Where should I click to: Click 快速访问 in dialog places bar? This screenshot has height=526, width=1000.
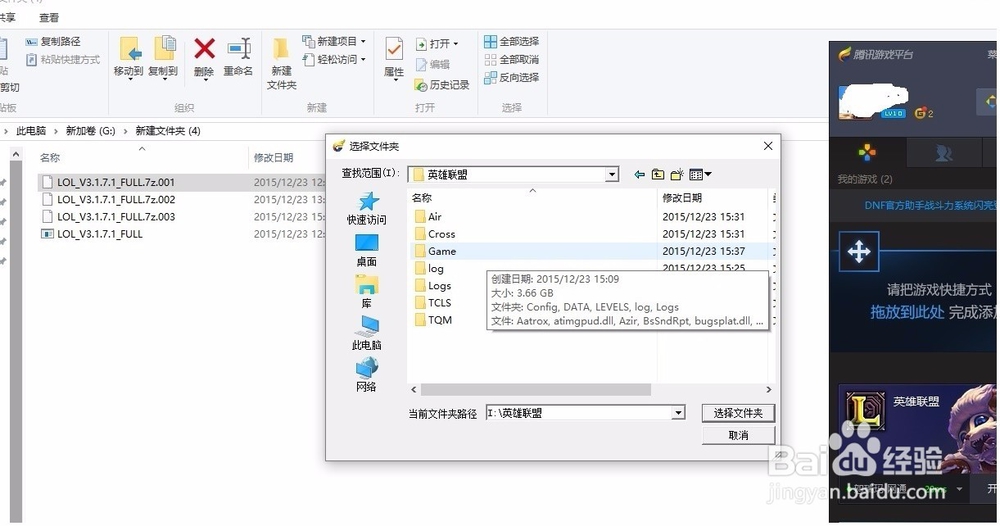(x=367, y=208)
